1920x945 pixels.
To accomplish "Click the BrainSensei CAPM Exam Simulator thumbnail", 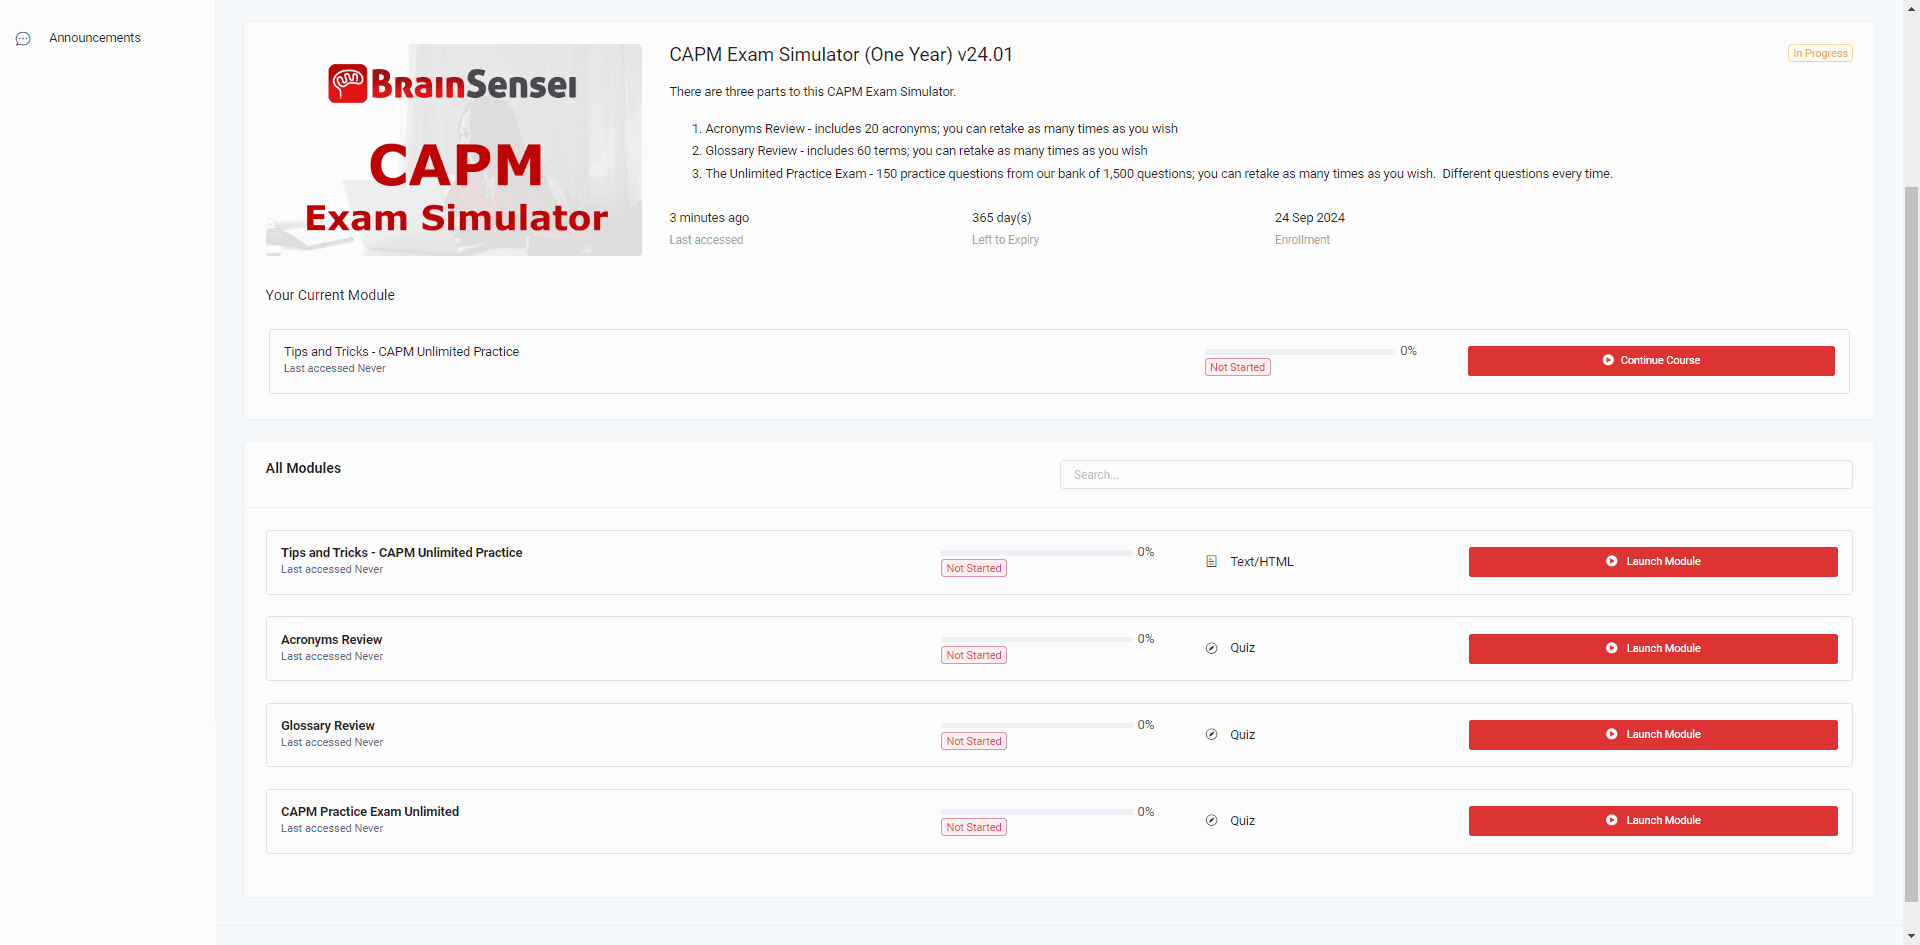I will [x=454, y=150].
